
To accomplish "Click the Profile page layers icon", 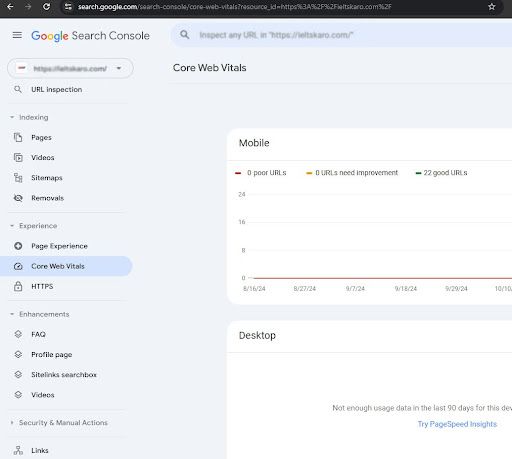I will (x=18, y=354).
